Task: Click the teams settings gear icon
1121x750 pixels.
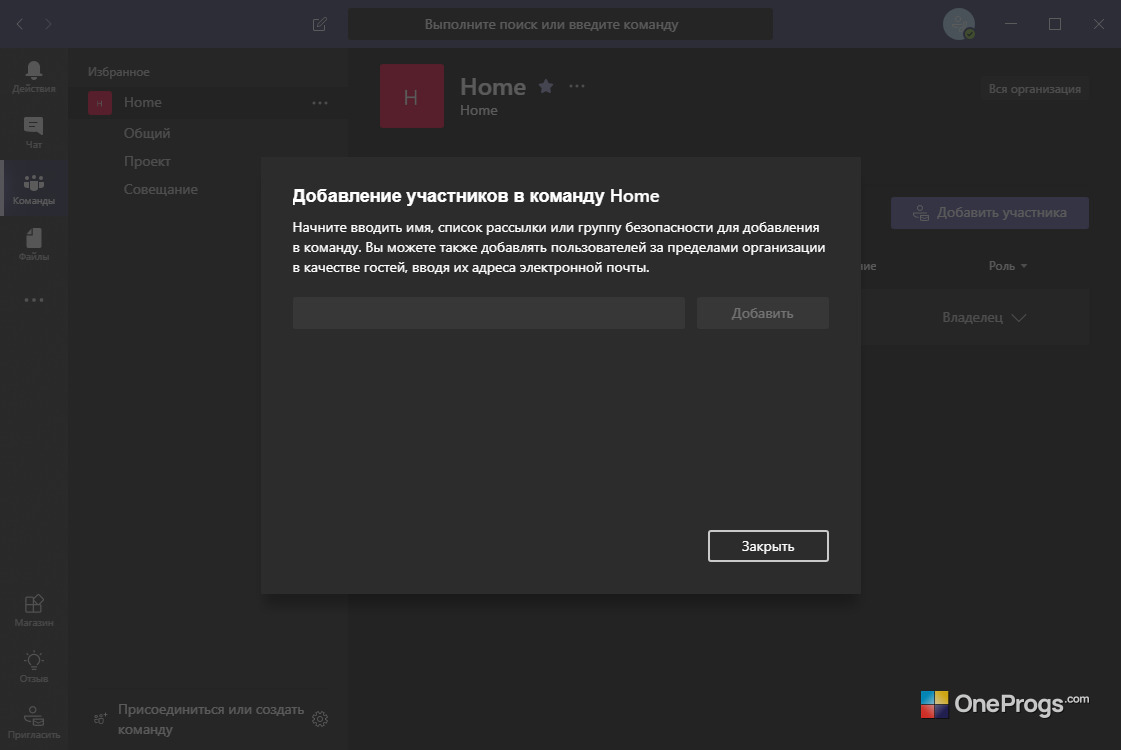Action: point(320,719)
